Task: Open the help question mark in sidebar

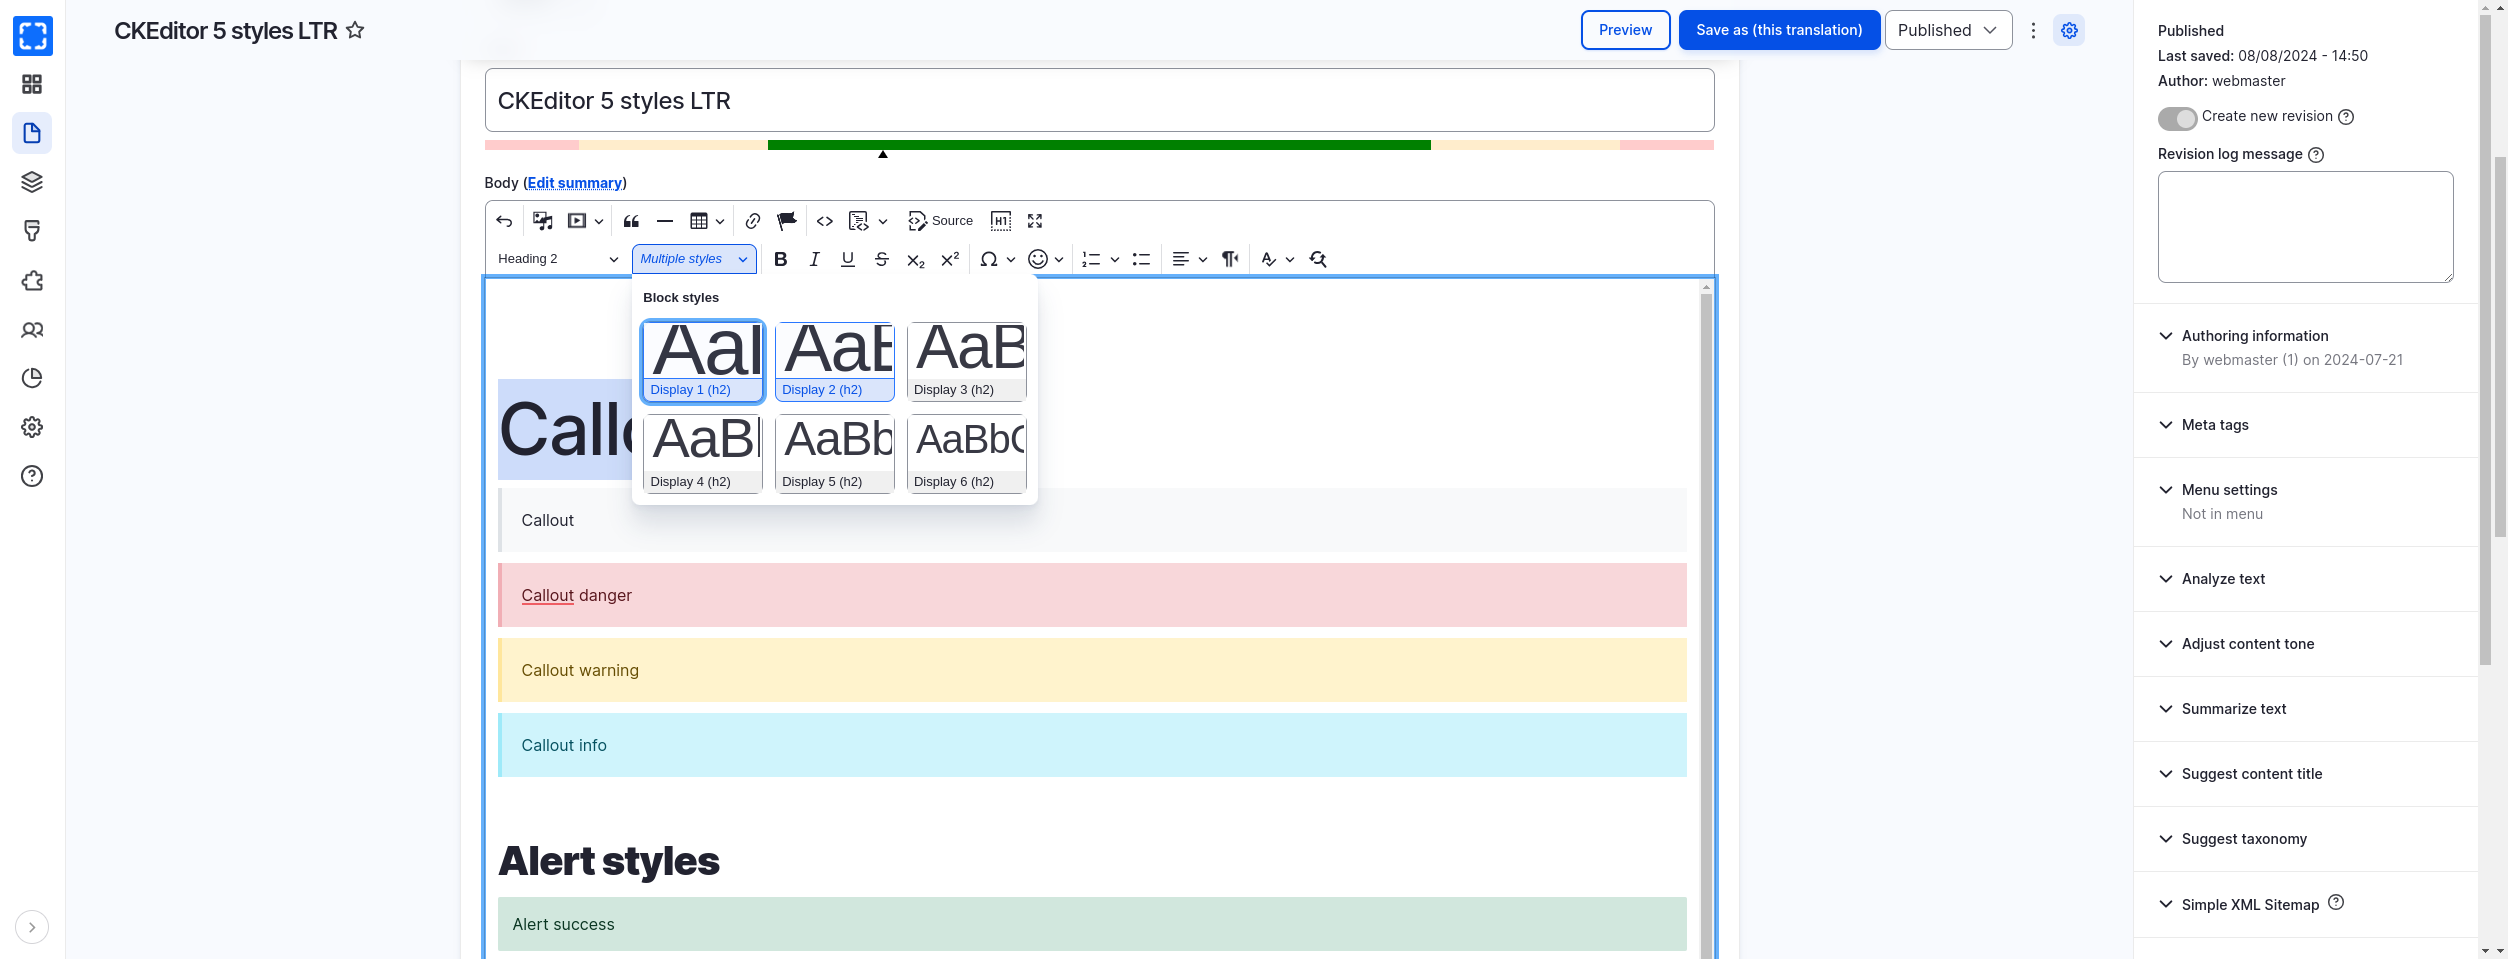Action: [32, 476]
